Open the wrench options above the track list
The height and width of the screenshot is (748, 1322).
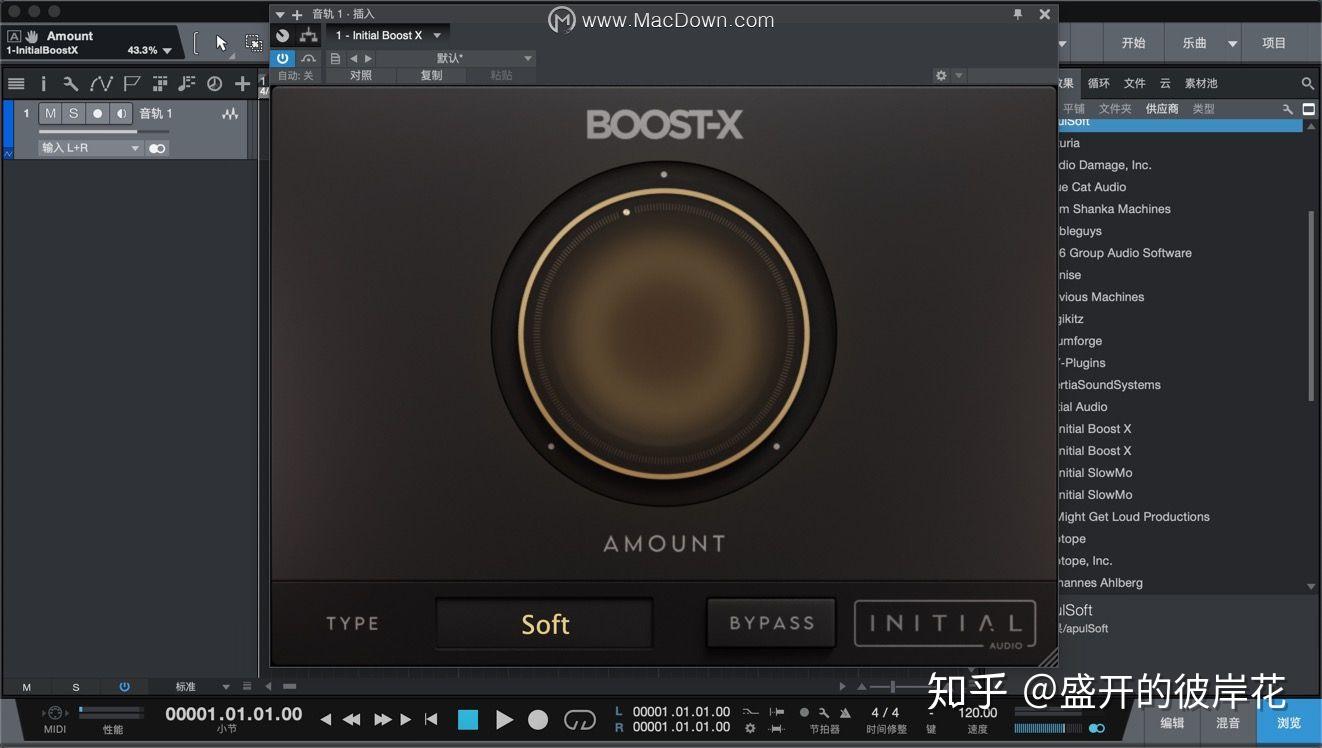point(70,84)
